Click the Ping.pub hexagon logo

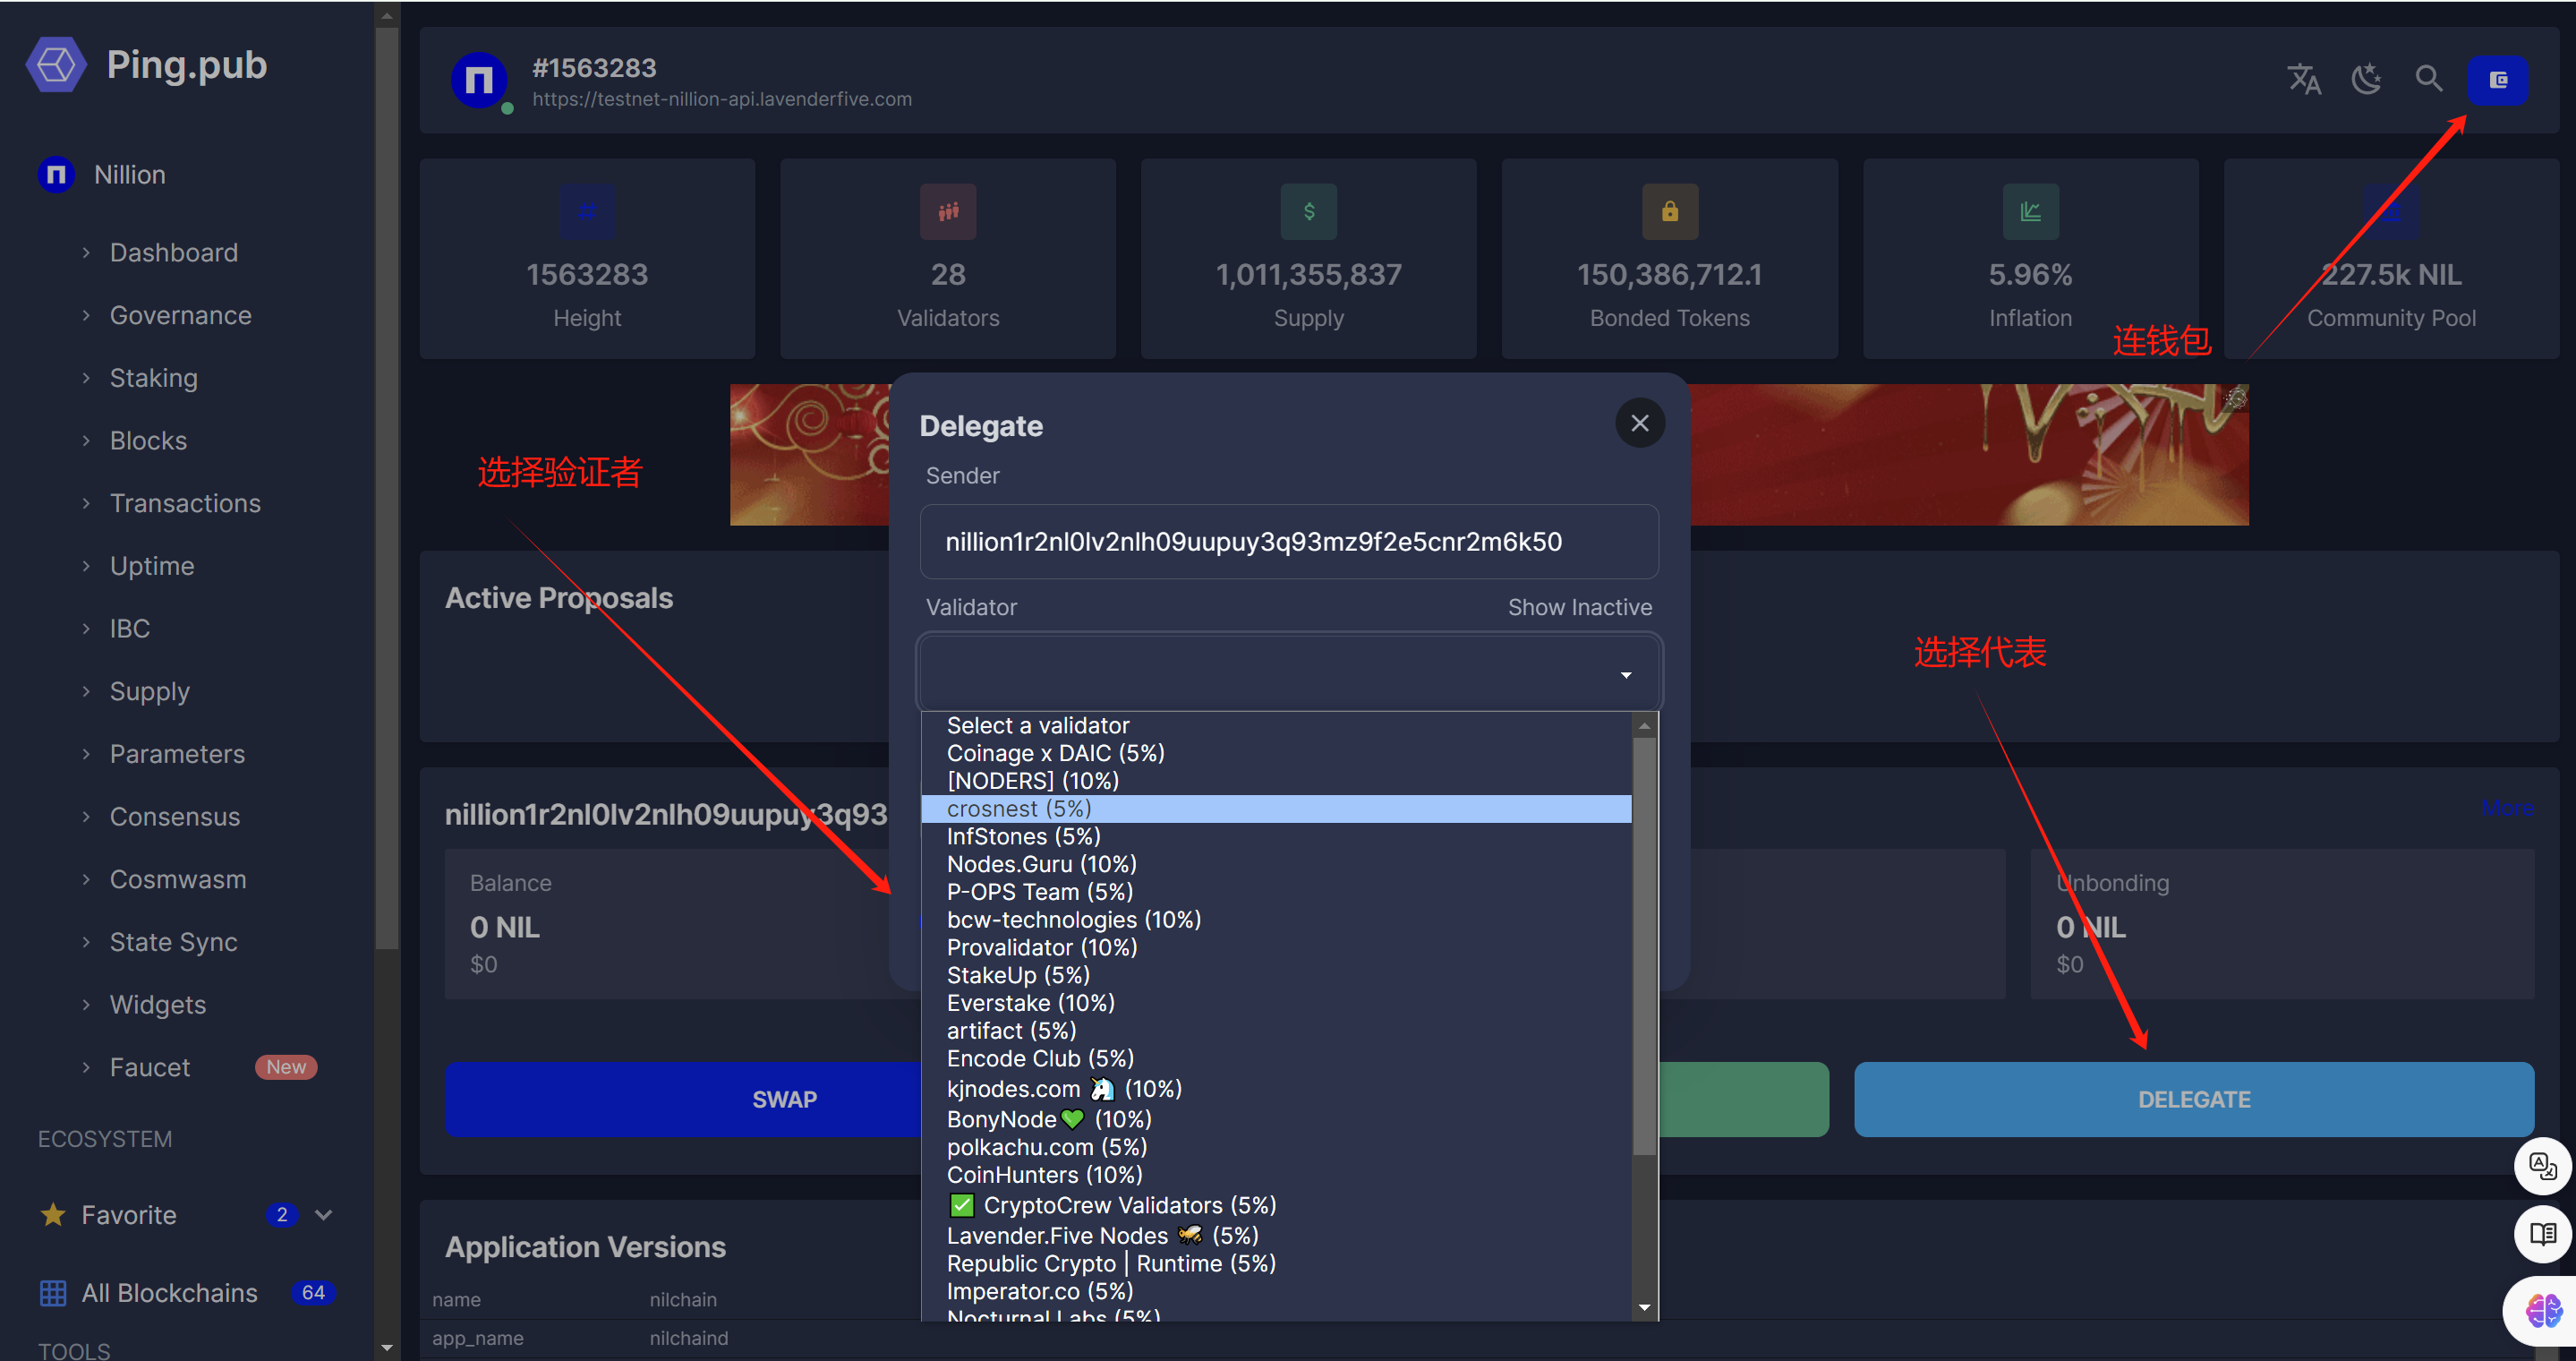(x=56, y=65)
